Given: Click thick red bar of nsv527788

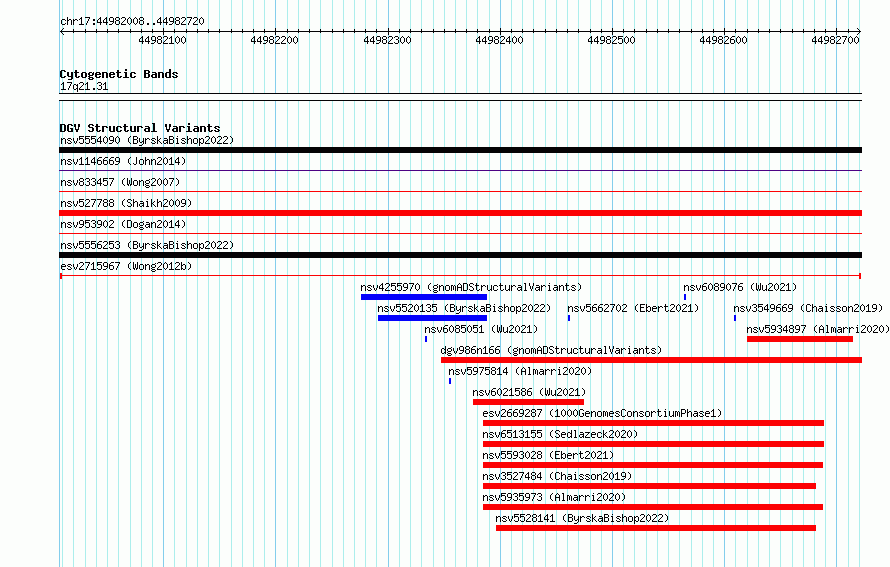Looking at the screenshot, I should tap(460, 213).
